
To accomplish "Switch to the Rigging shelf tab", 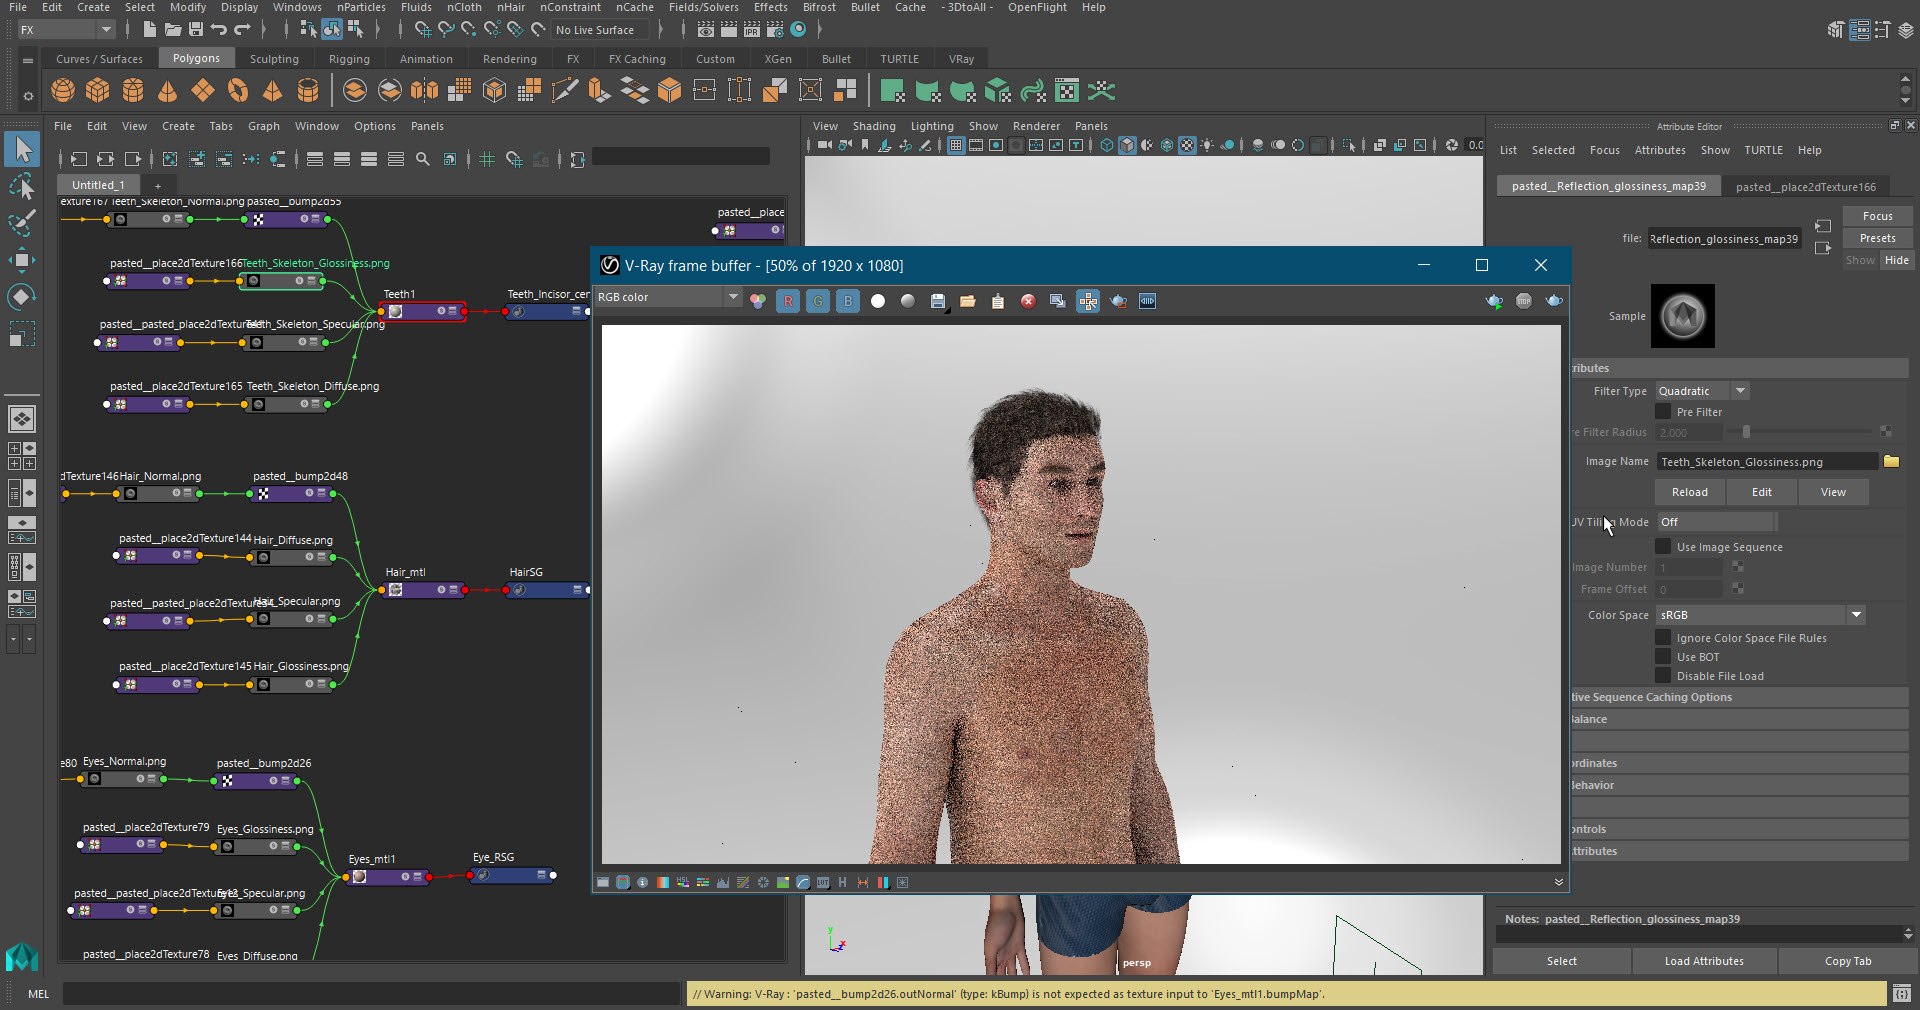I will click(349, 59).
